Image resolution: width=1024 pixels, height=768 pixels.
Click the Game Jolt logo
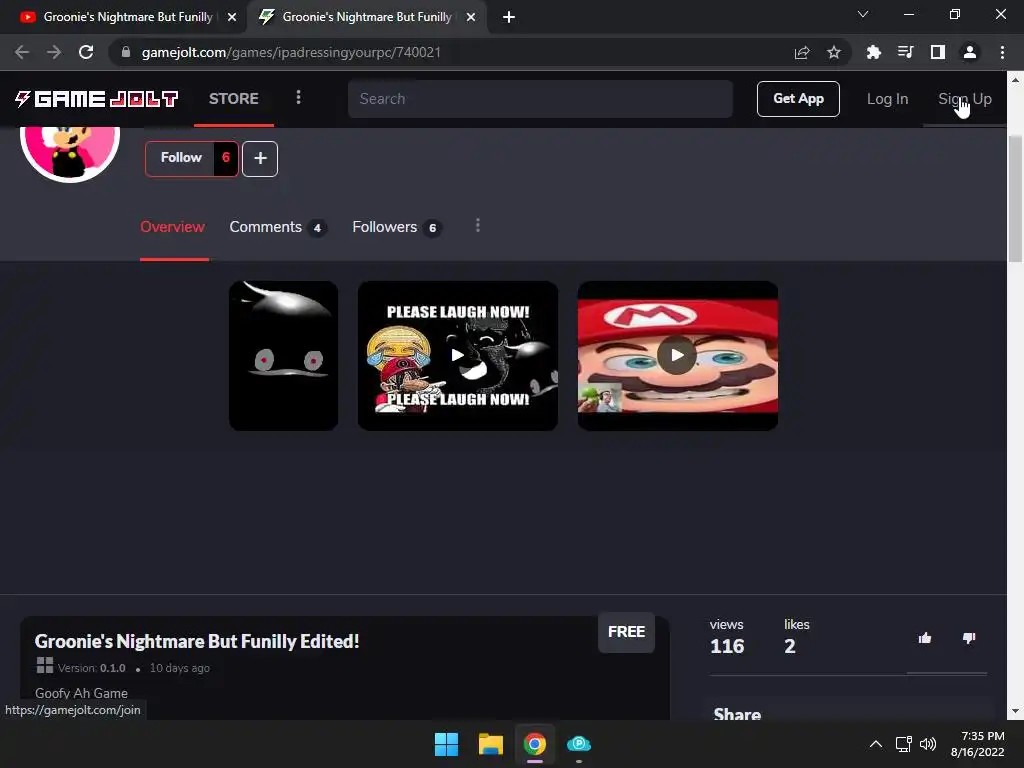pos(97,99)
